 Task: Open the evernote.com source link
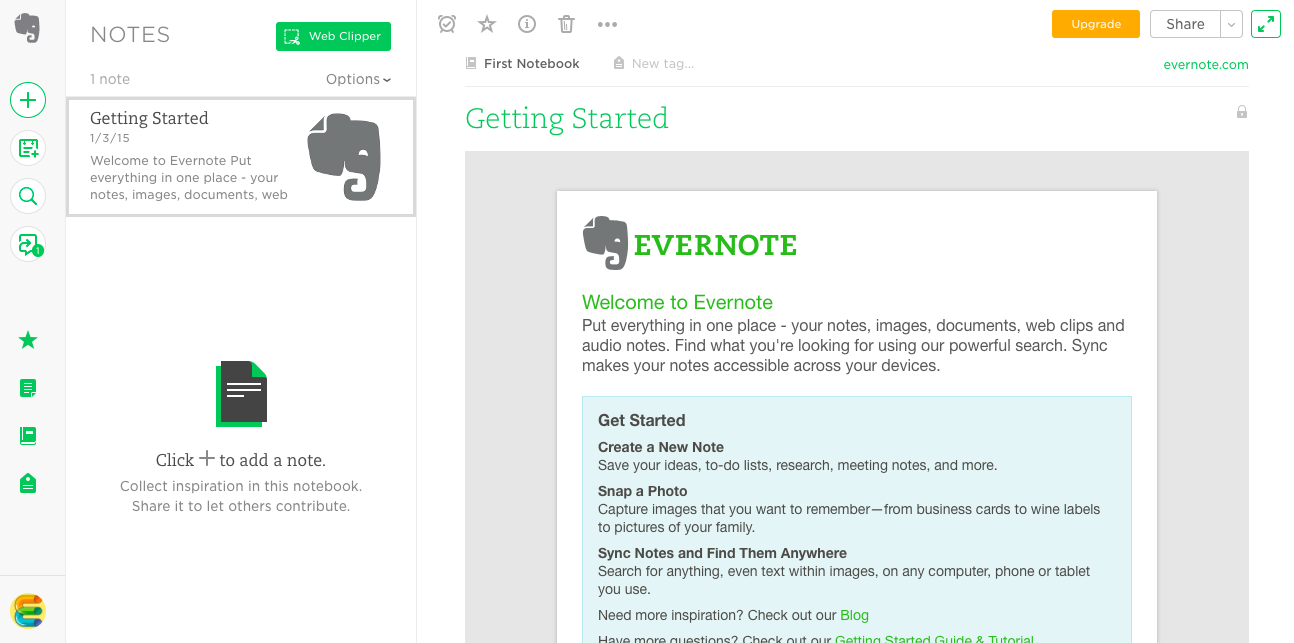point(1206,65)
